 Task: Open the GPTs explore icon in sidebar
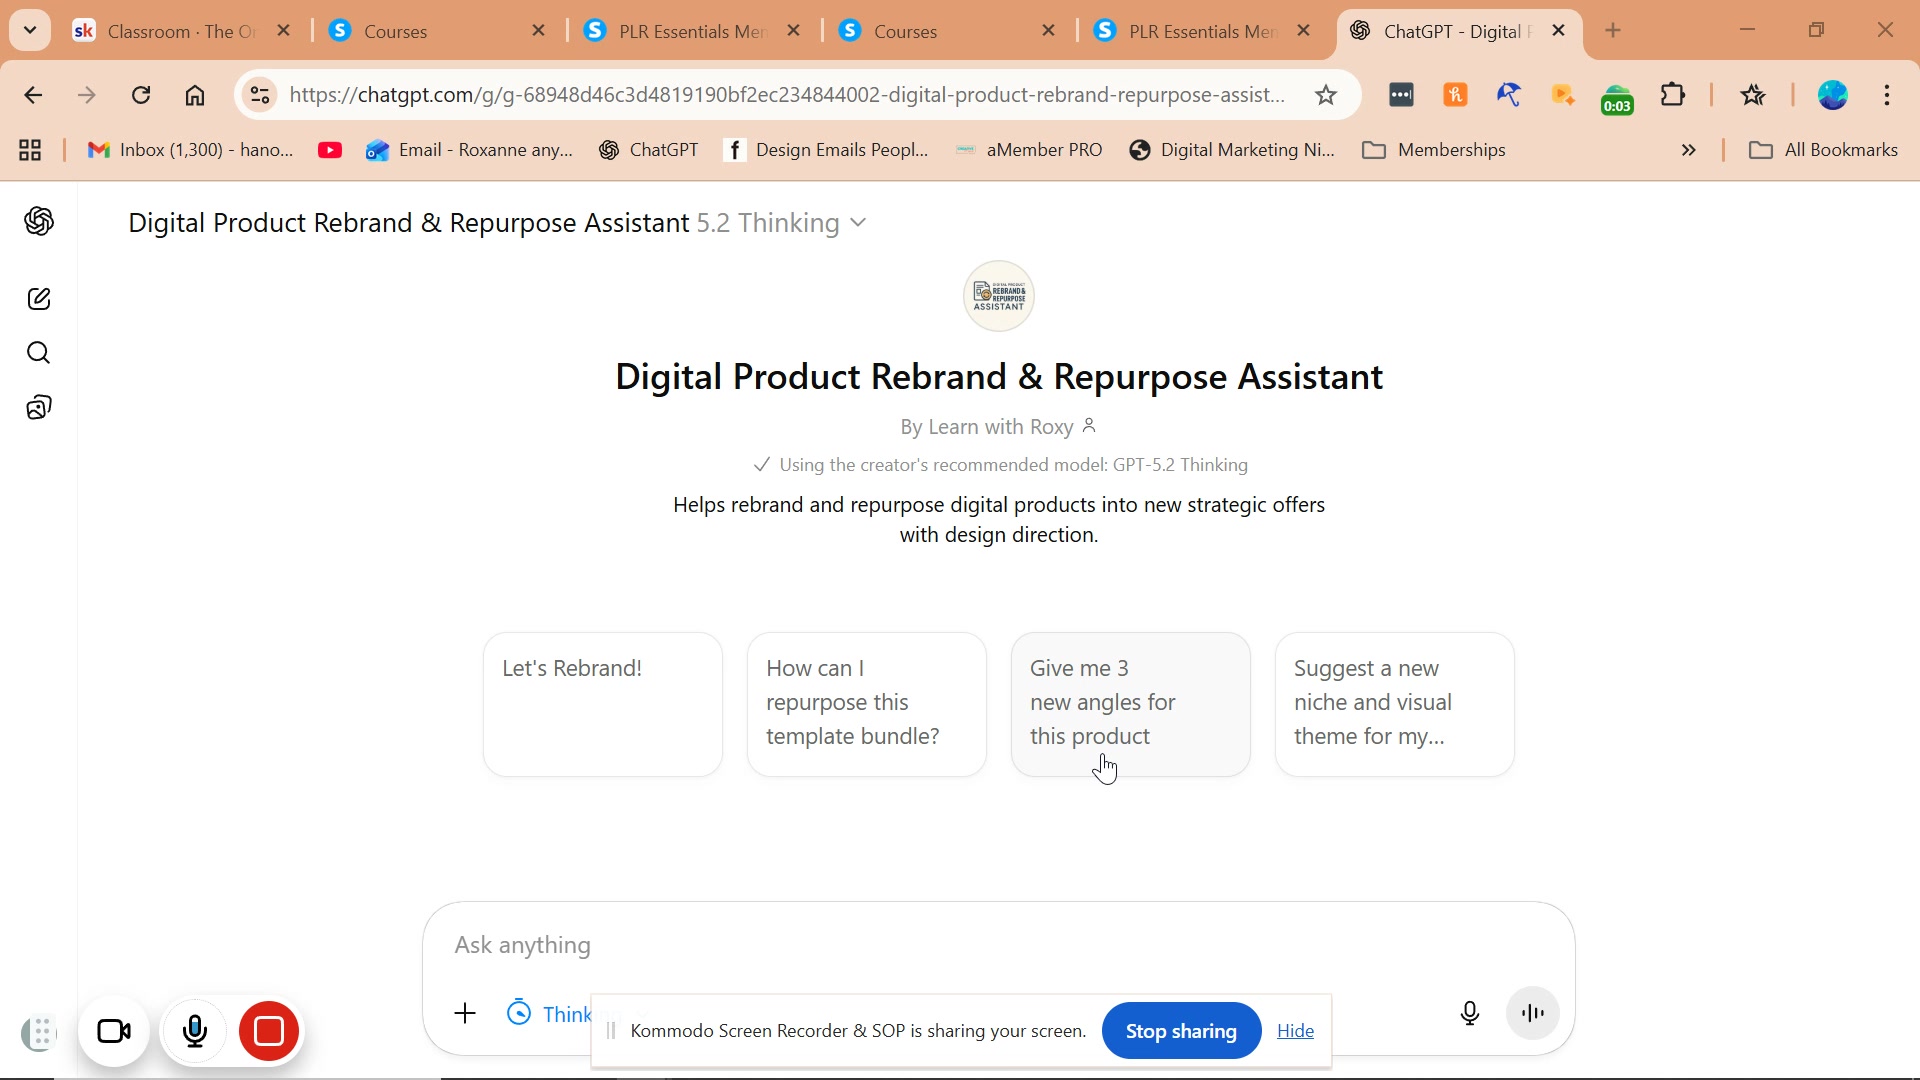click(39, 407)
